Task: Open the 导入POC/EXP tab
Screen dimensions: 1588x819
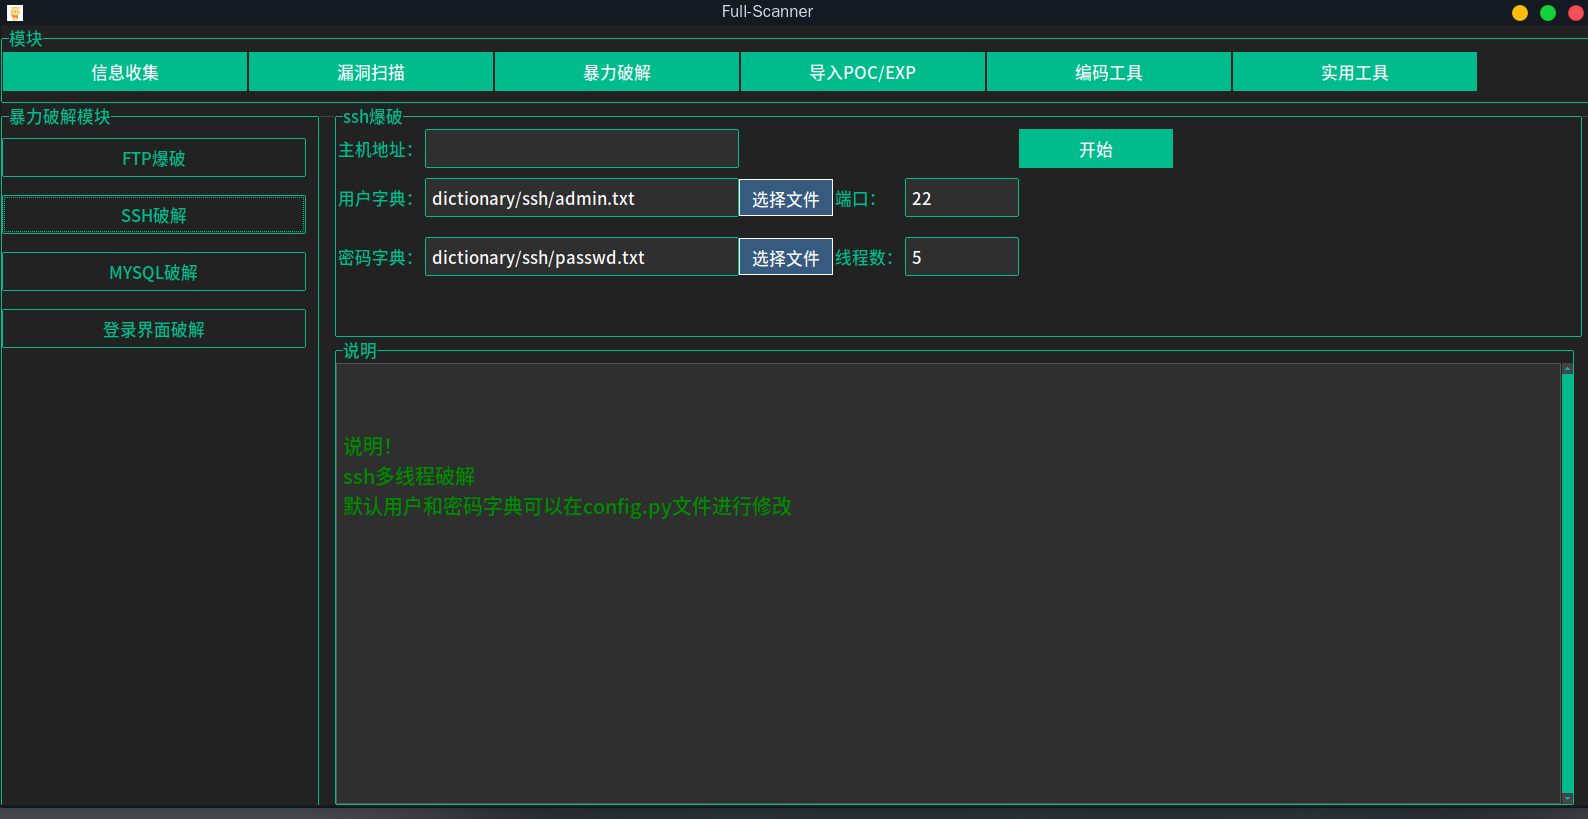Action: tap(862, 72)
